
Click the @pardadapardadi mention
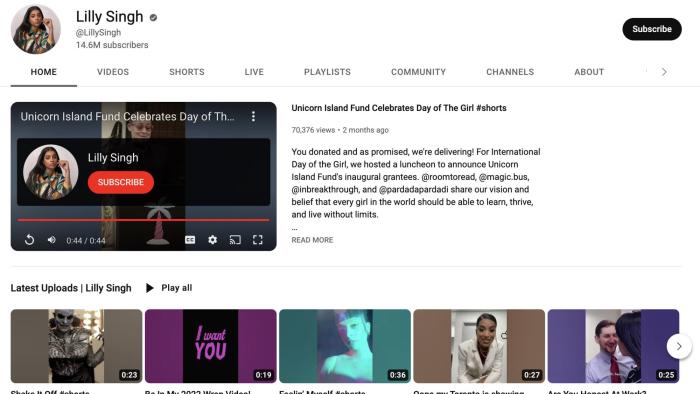[413, 189]
